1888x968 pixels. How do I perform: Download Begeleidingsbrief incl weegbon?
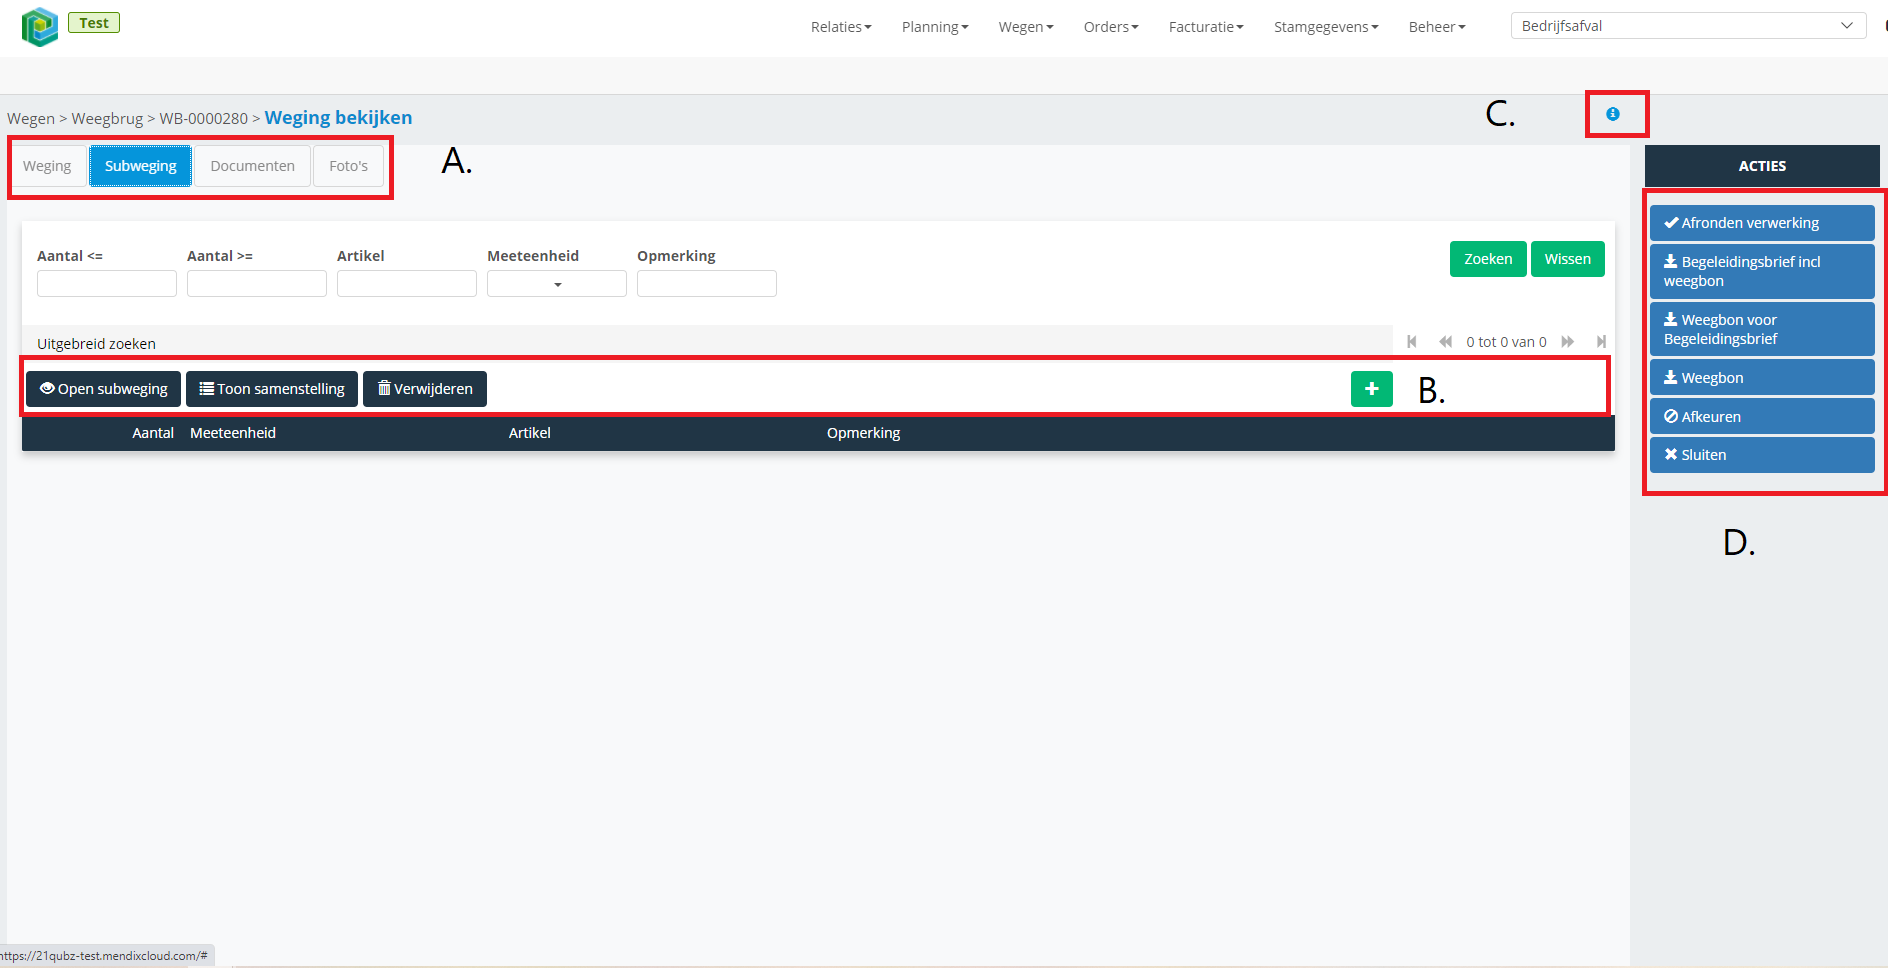click(x=1762, y=271)
